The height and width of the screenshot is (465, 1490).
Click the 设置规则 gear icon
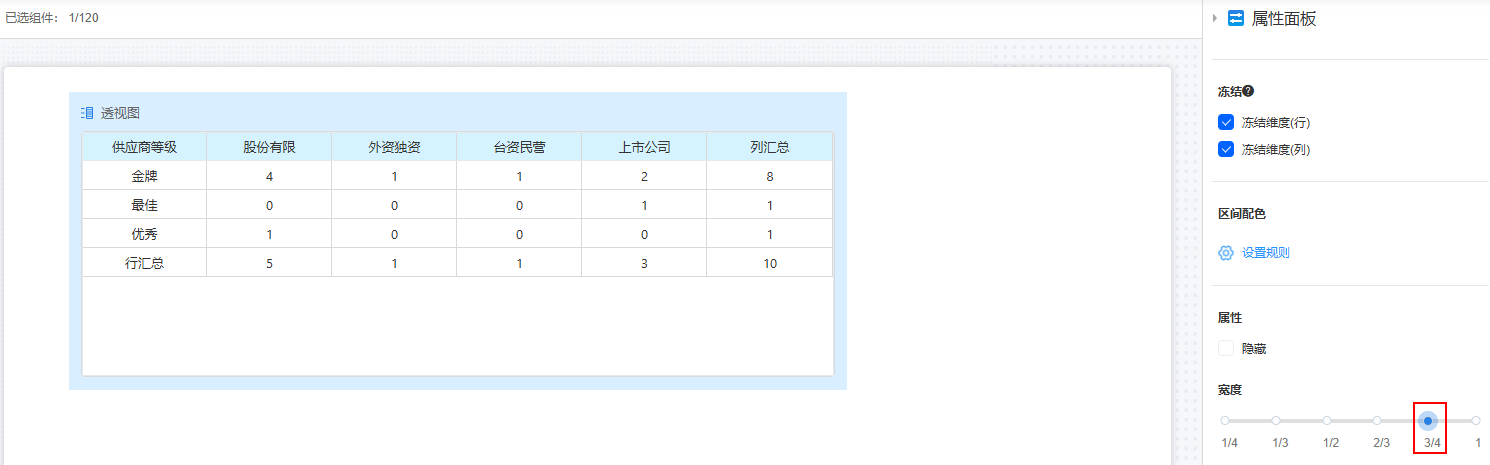(1226, 253)
